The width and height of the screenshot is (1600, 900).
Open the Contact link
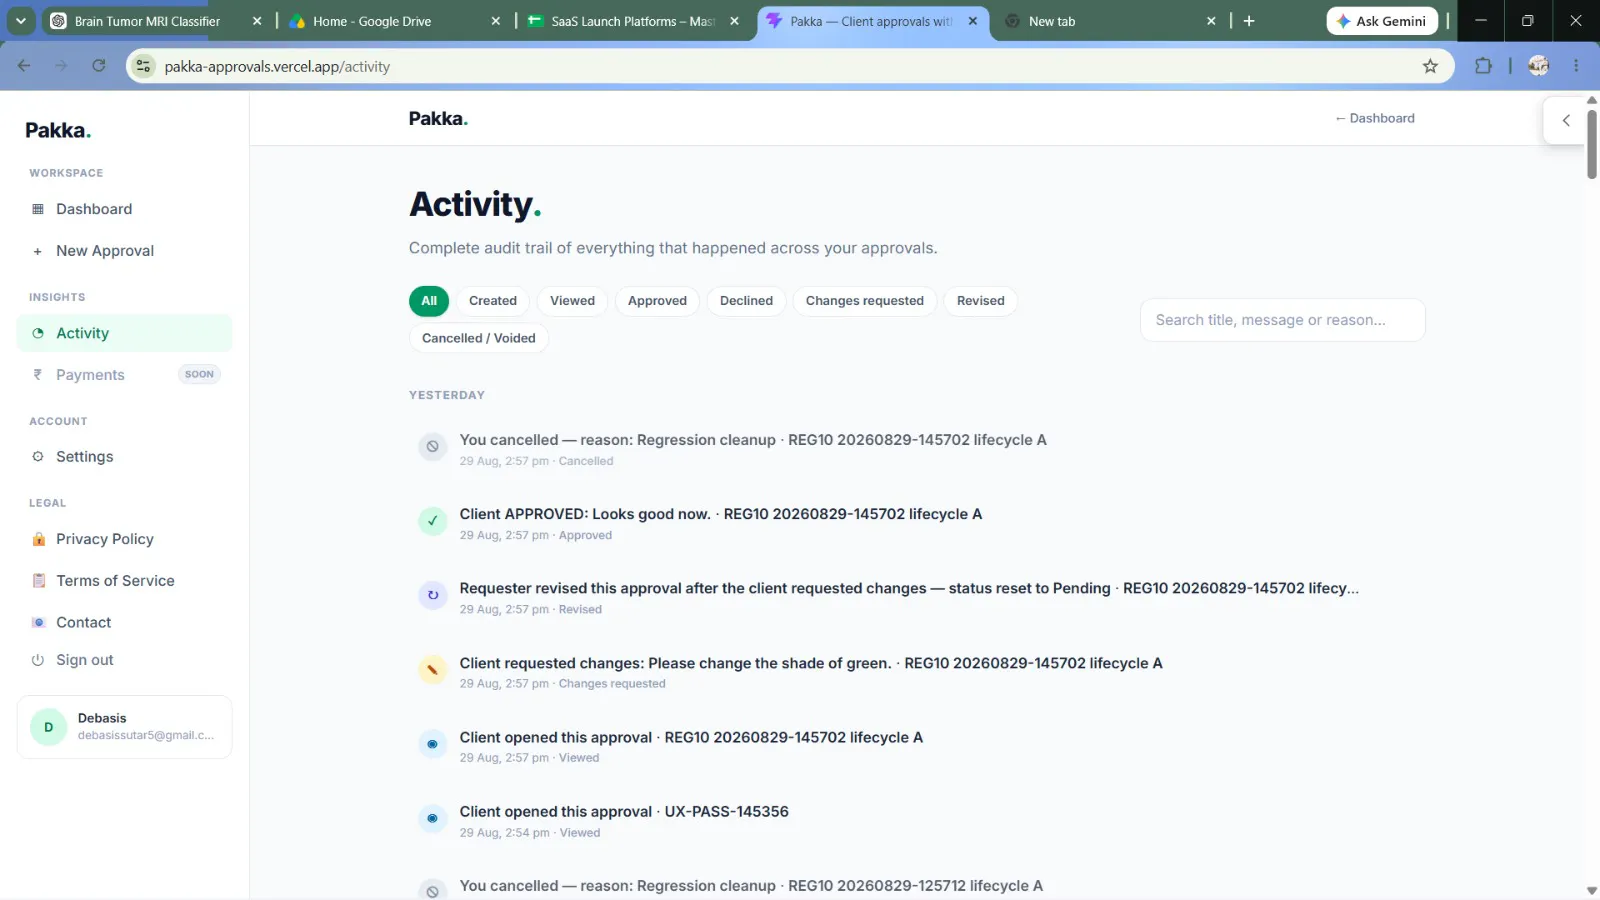pos(124,622)
